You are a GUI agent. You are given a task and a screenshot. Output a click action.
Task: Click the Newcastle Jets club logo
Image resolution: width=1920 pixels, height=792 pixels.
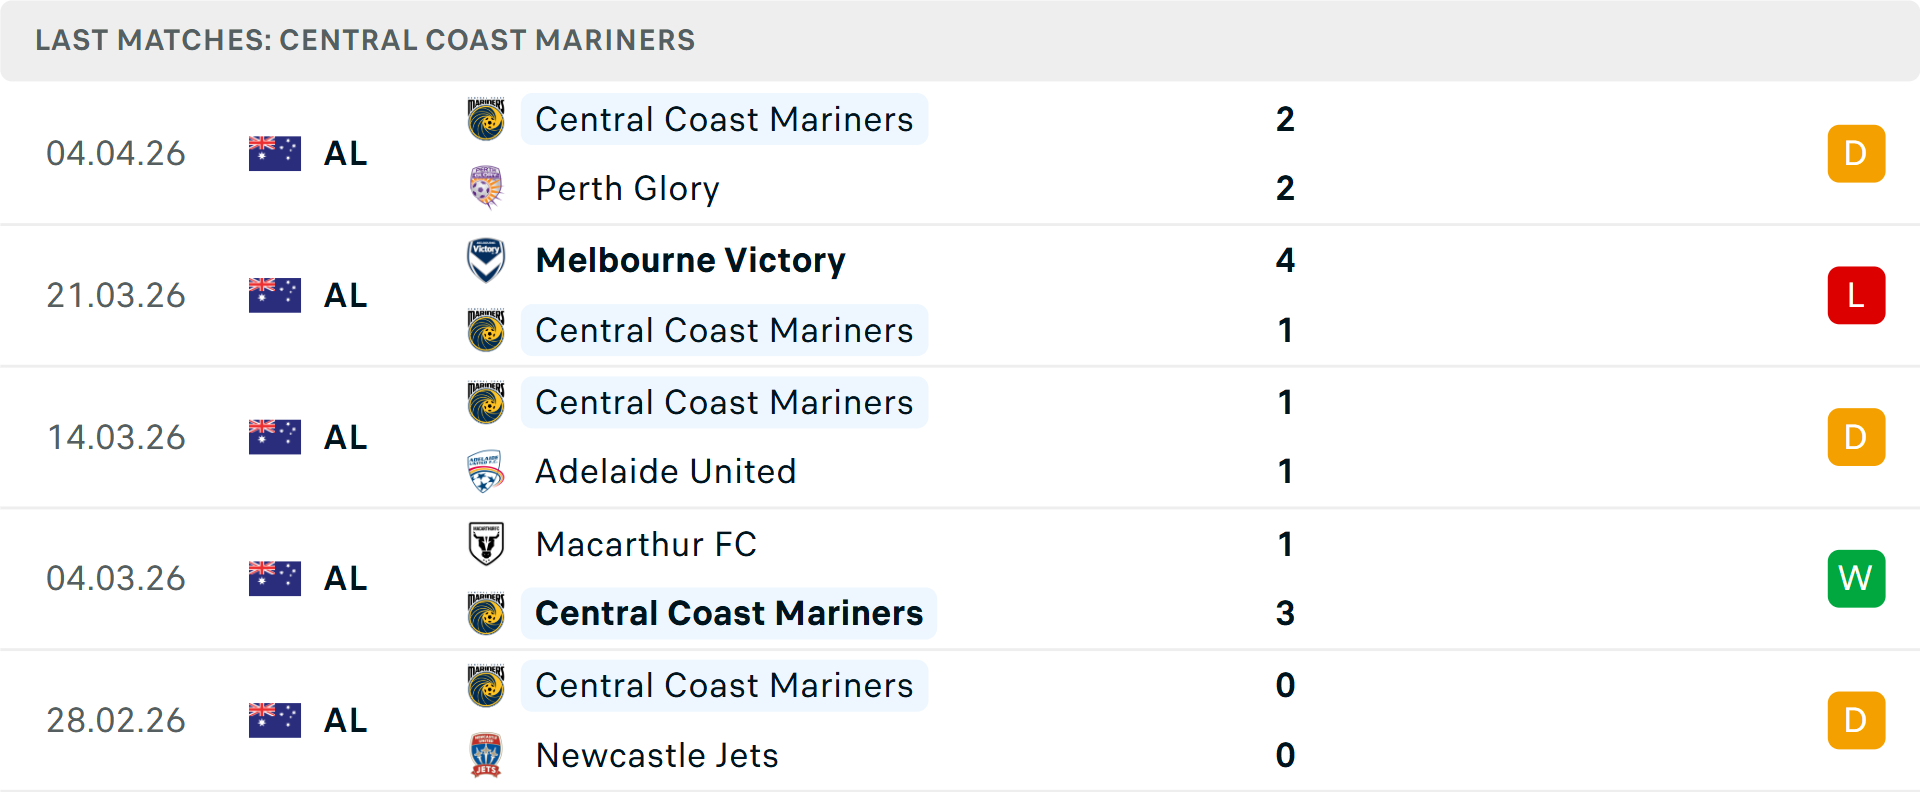click(486, 756)
